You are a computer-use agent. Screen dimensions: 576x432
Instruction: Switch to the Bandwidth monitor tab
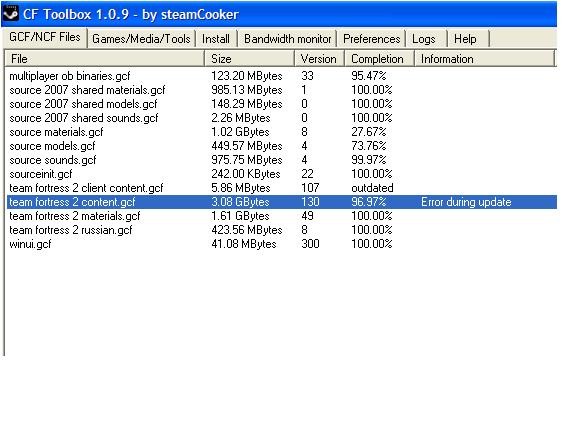[x=287, y=39]
